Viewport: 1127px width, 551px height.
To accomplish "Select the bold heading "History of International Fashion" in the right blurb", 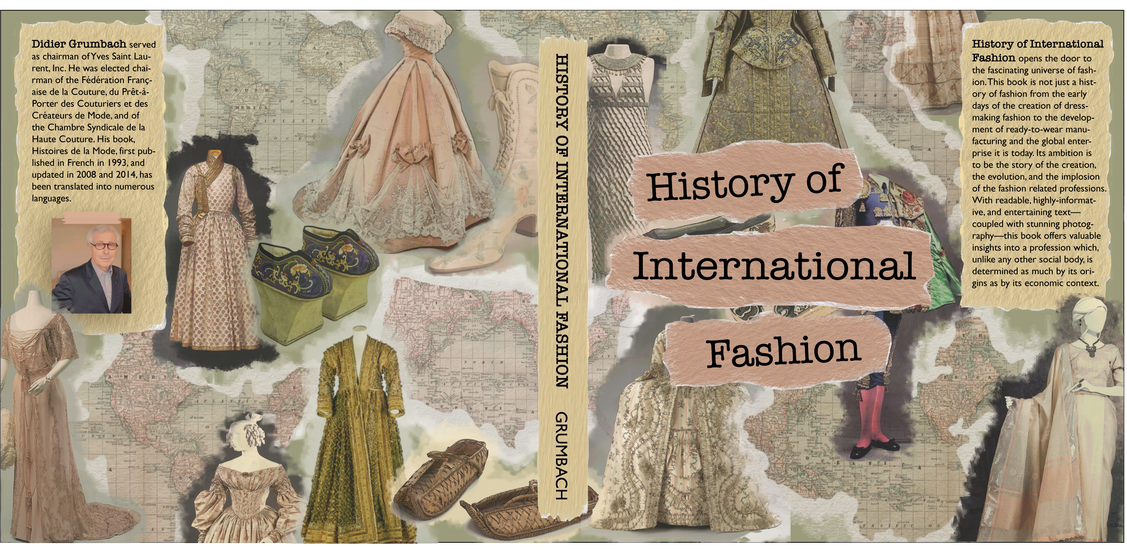I will coord(1036,50).
